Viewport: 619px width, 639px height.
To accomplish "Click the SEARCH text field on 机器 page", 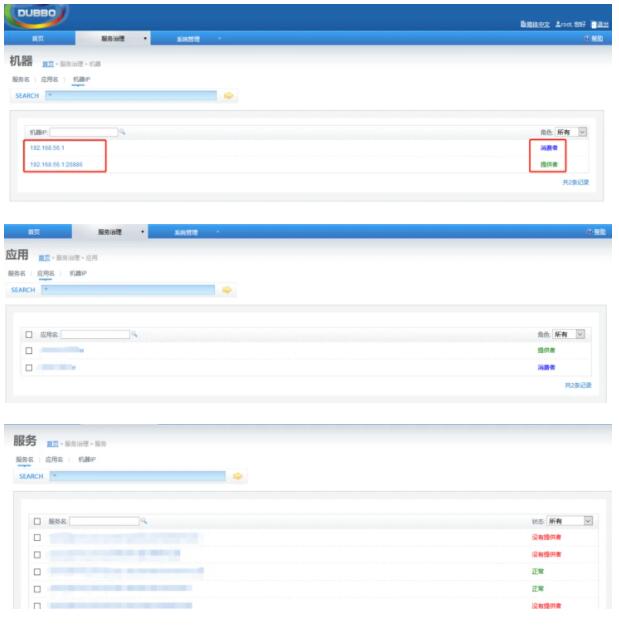I will [130, 96].
